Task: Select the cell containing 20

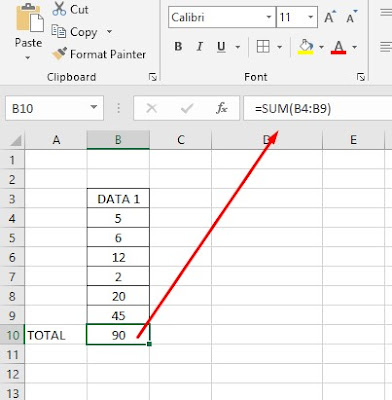Action: pyautogui.click(x=118, y=296)
